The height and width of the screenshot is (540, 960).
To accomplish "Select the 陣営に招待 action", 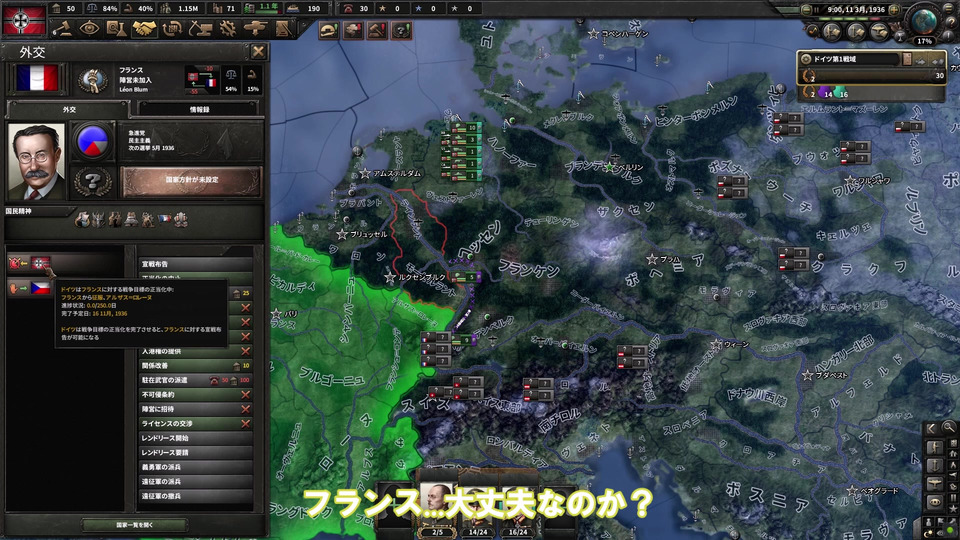I will click(x=195, y=409).
